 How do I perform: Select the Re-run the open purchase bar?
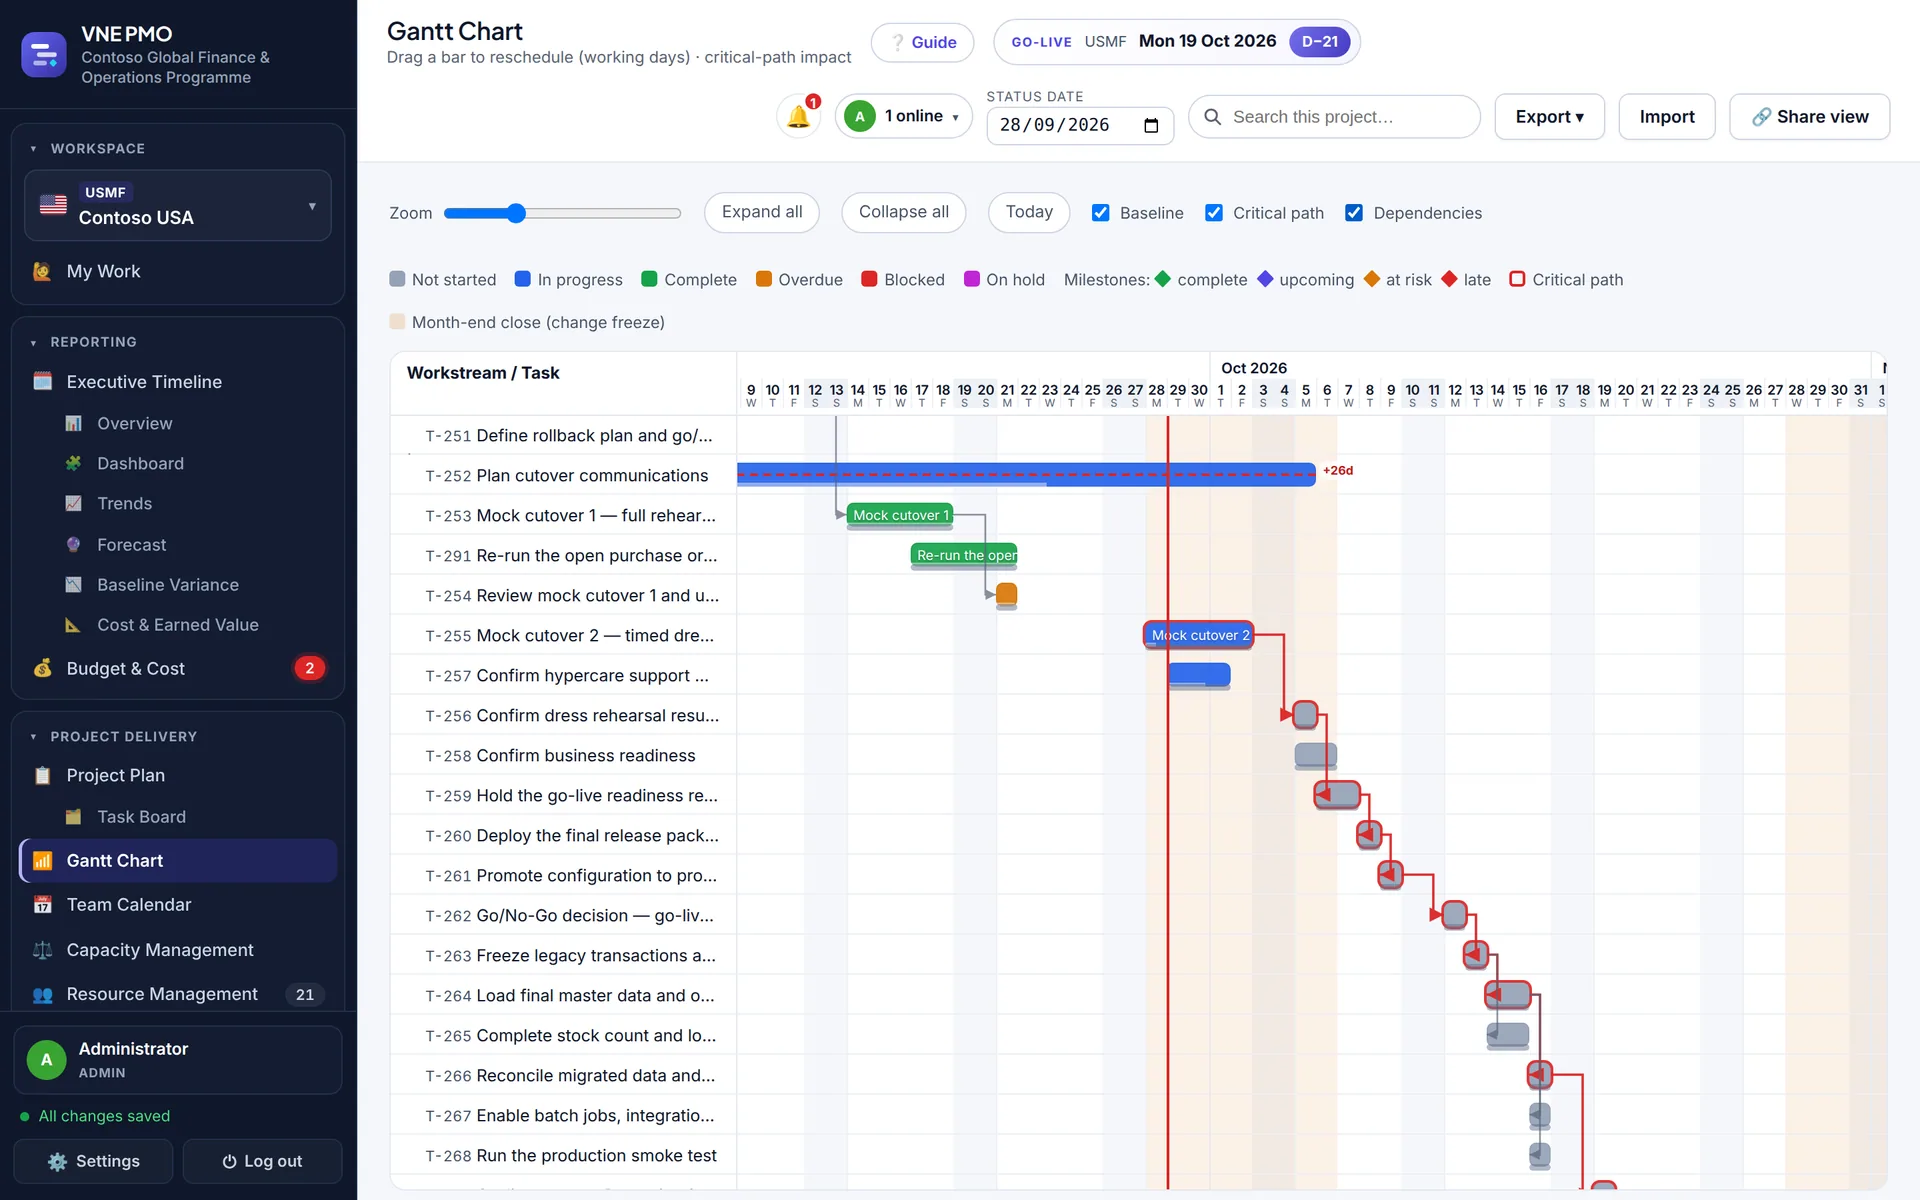pos(964,555)
